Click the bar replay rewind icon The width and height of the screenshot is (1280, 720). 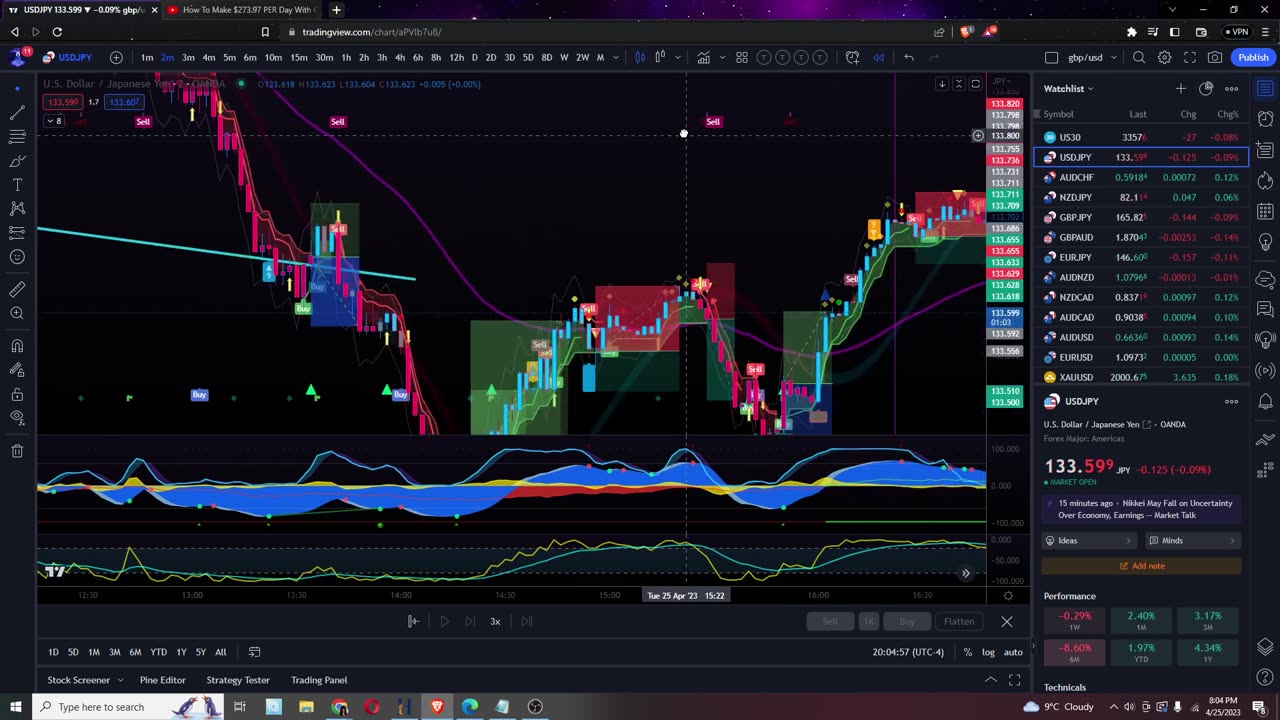[878, 57]
